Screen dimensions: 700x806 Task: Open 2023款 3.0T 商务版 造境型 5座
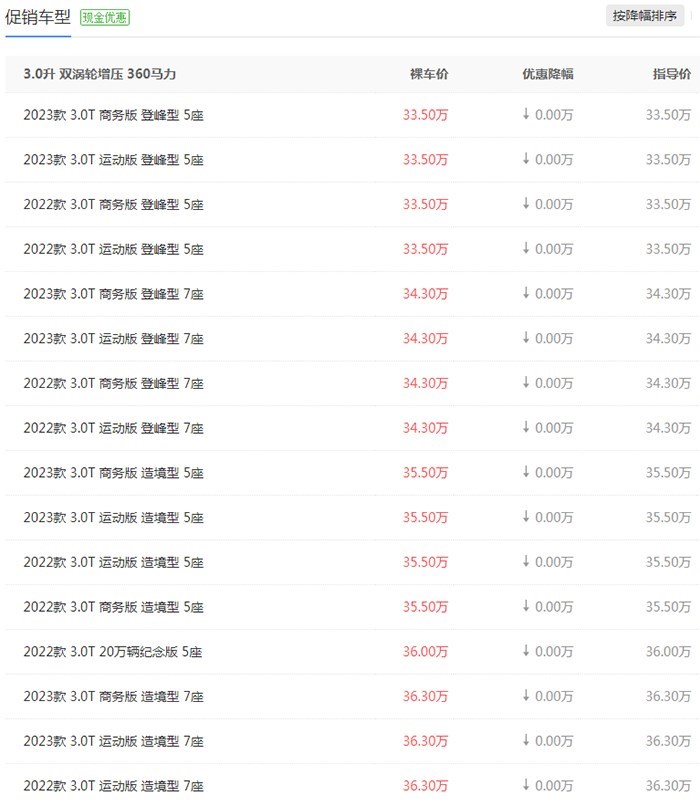(114, 472)
